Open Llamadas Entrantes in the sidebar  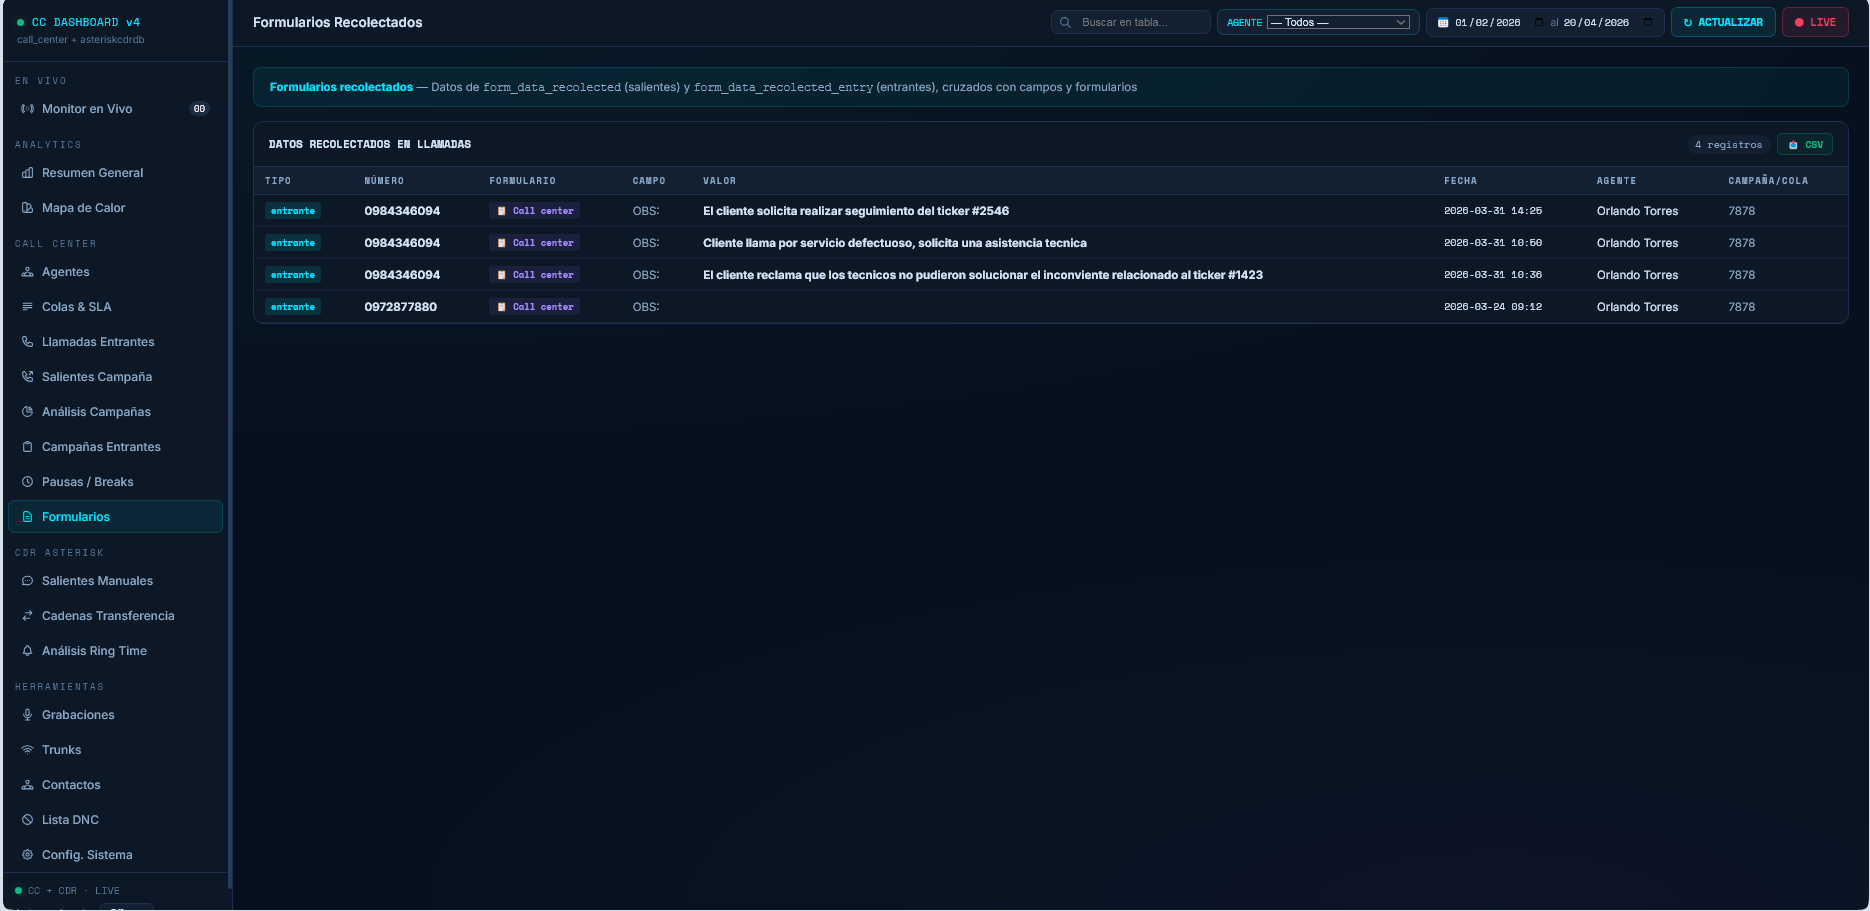[x=98, y=342]
